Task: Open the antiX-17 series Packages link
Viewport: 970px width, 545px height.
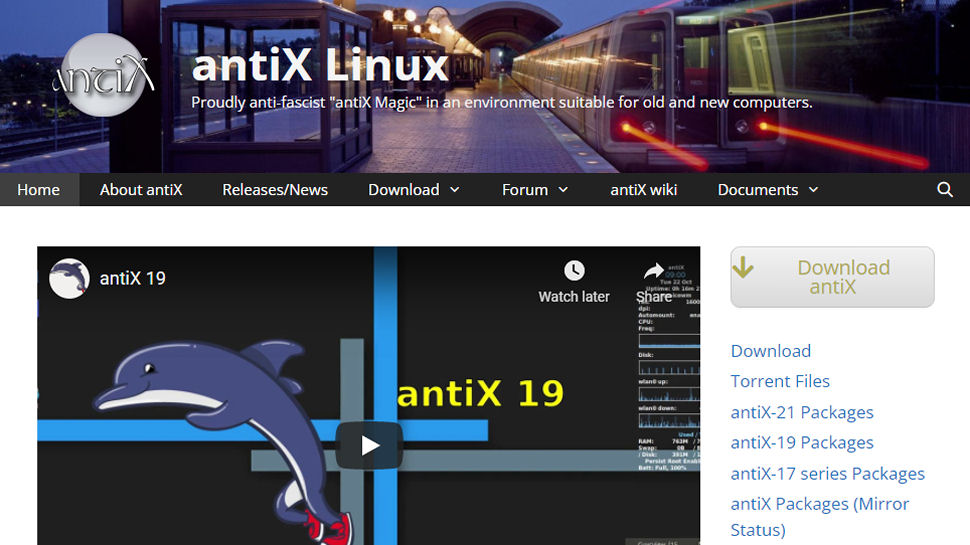Action: point(828,473)
